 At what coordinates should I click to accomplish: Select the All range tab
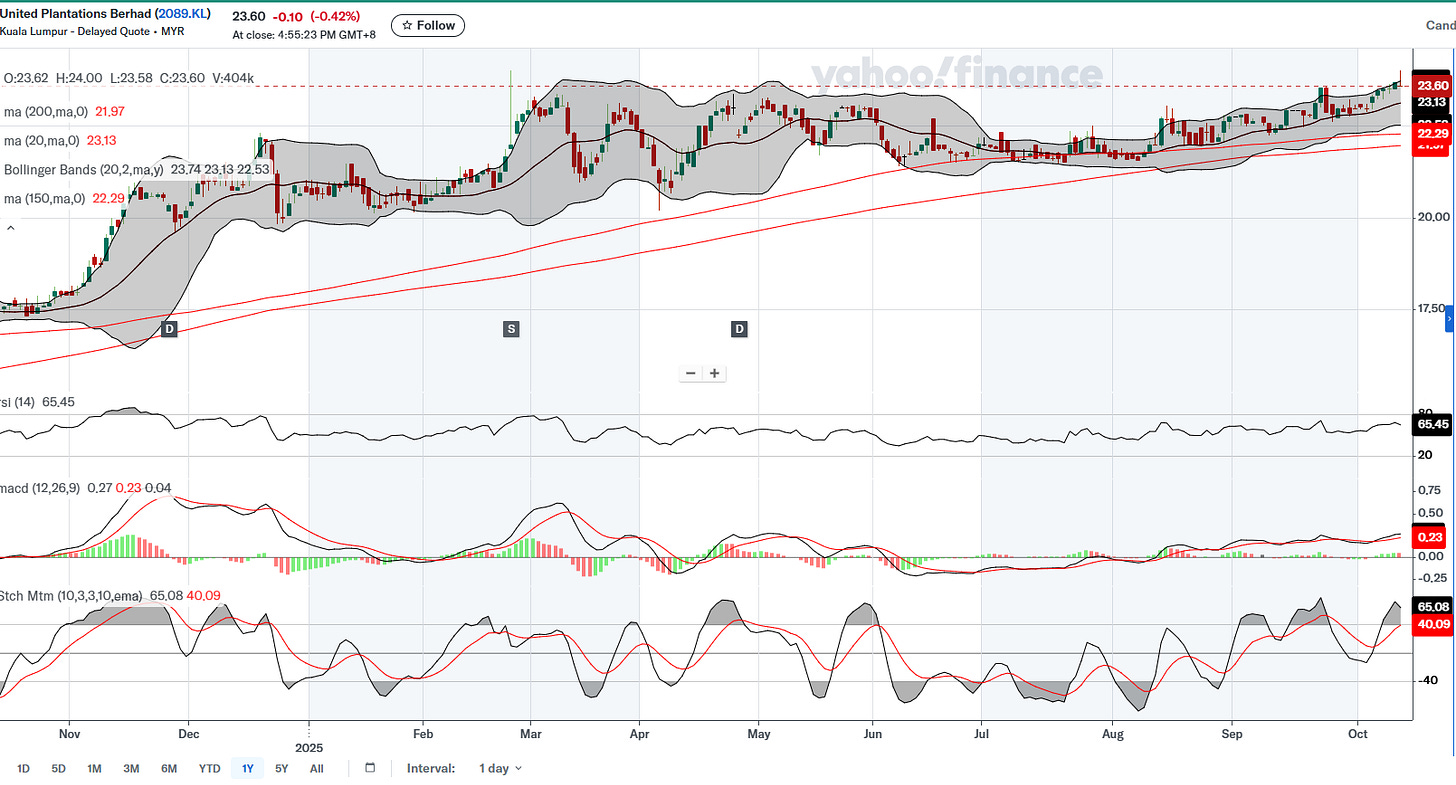[316, 768]
